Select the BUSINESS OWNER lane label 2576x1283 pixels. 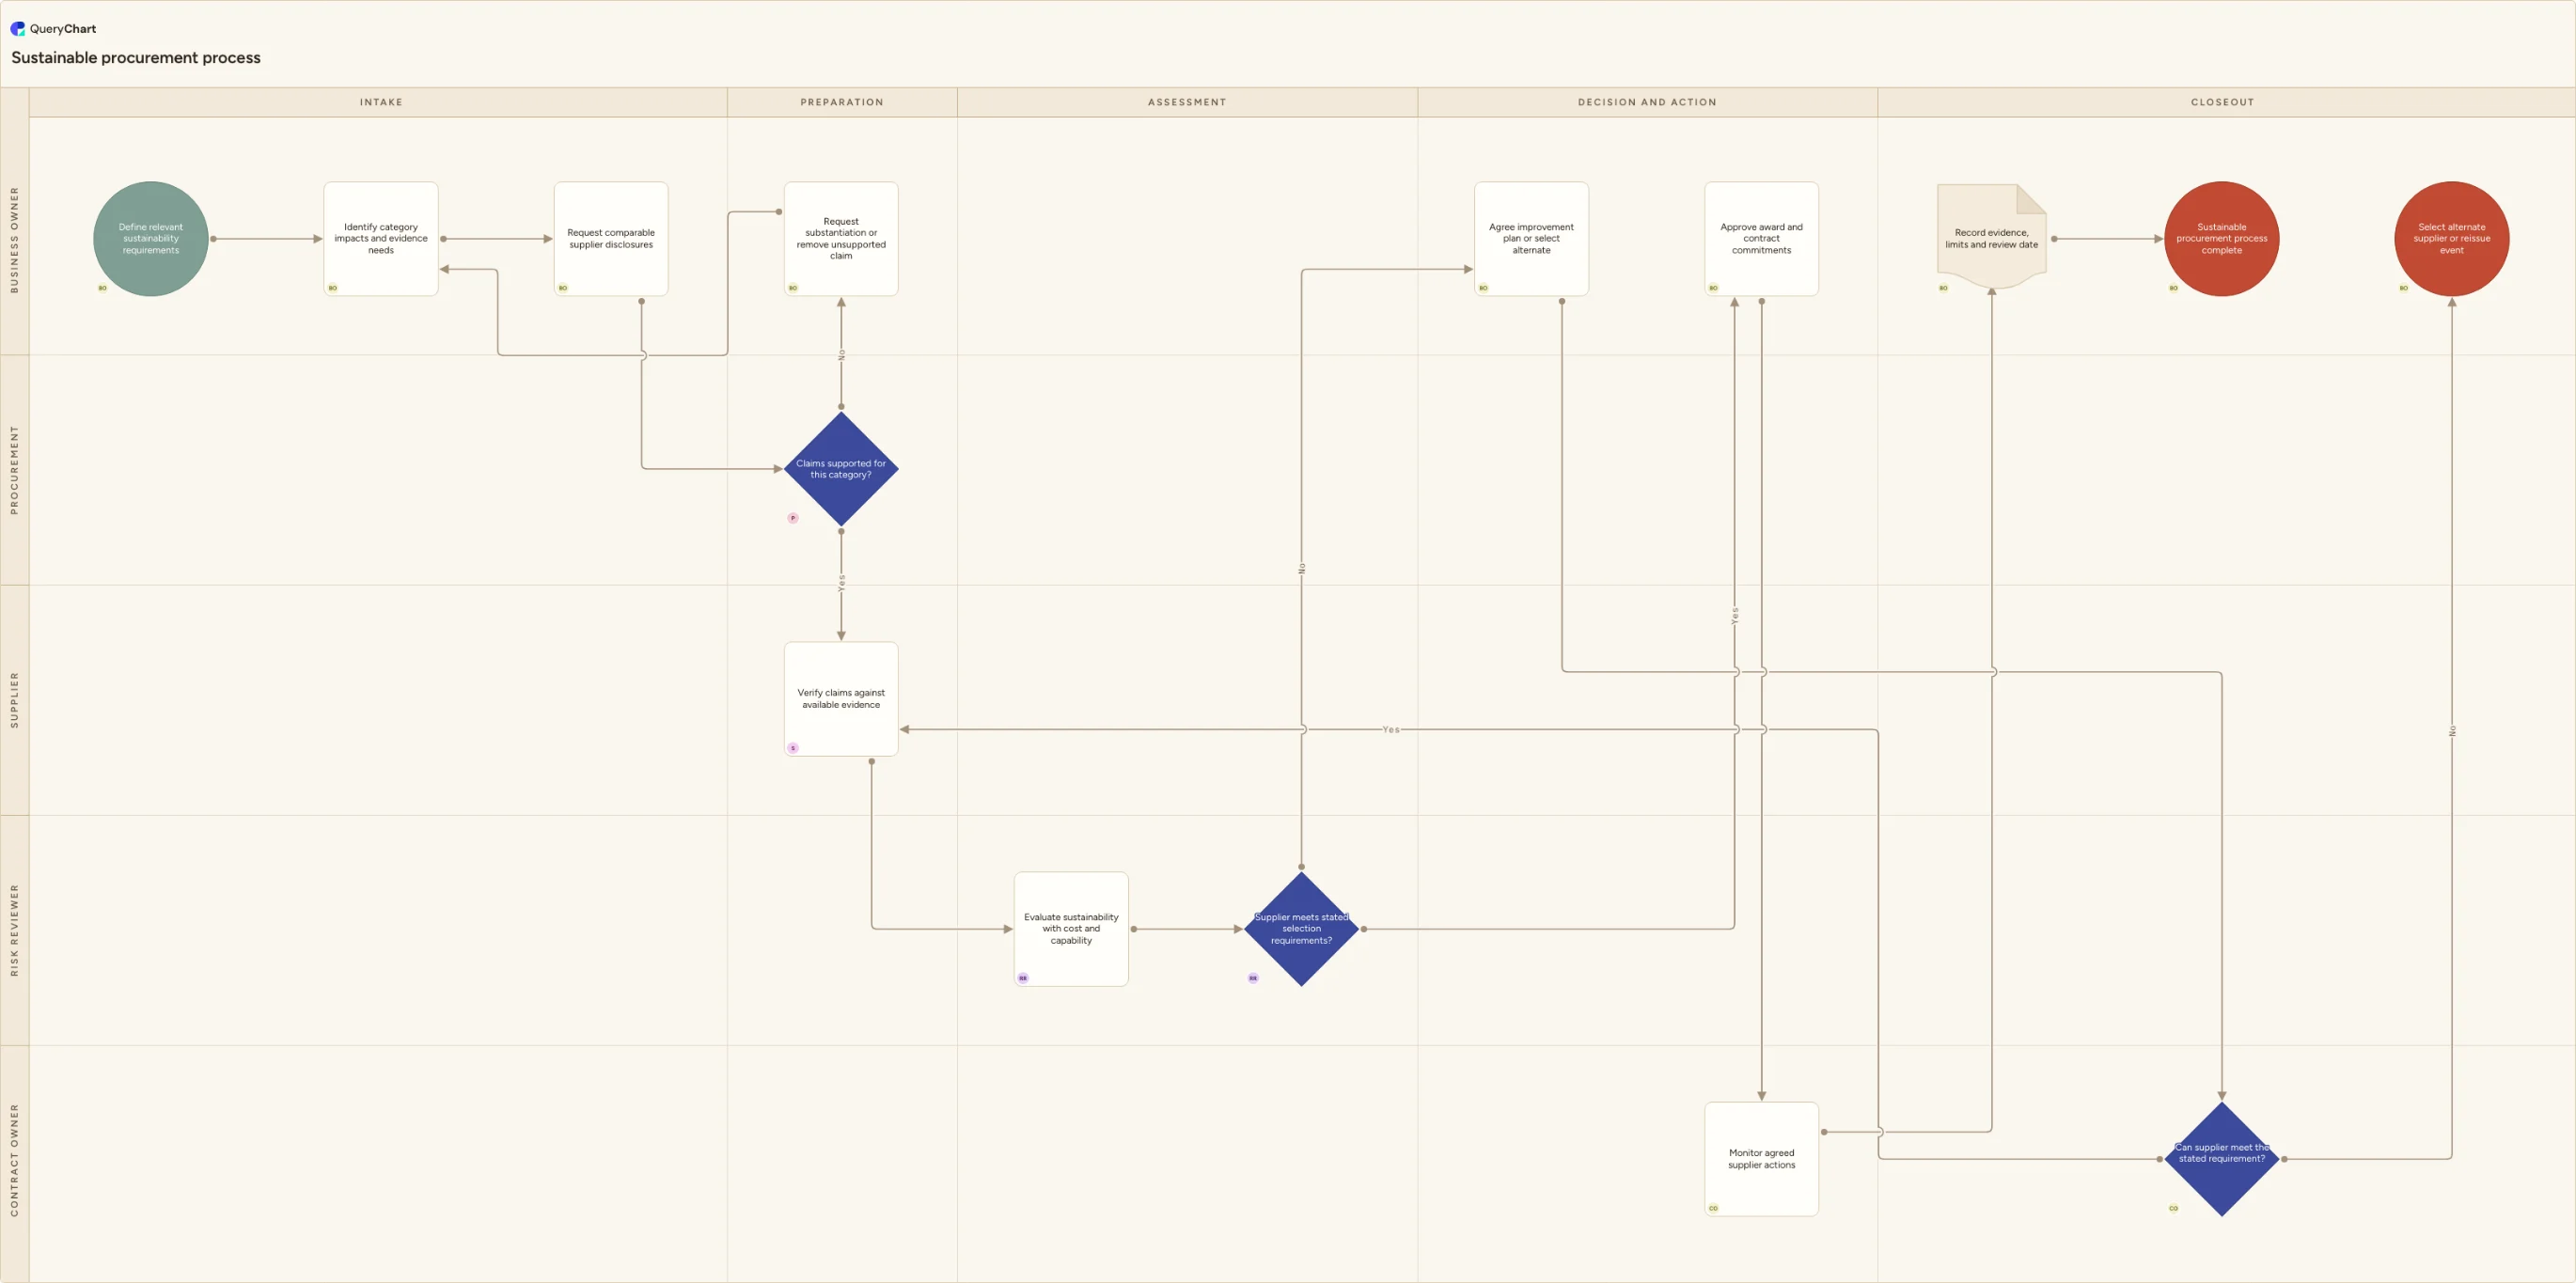click(15, 239)
